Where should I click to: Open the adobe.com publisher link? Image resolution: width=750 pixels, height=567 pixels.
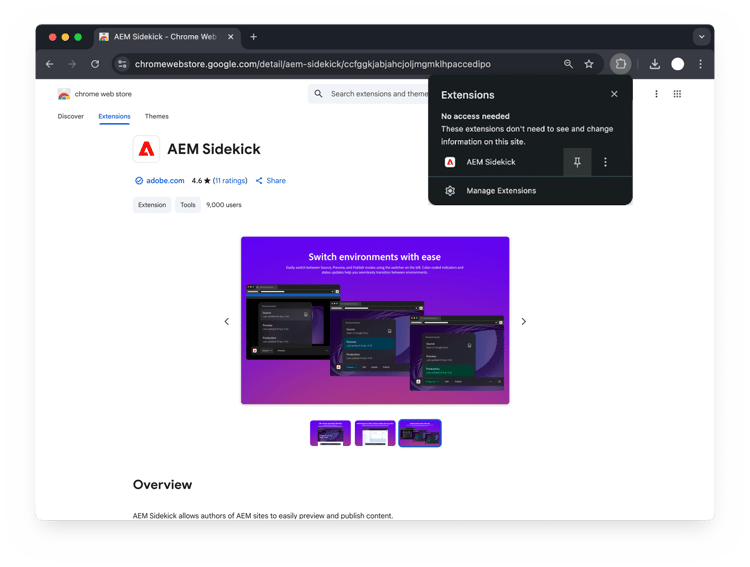click(x=165, y=181)
